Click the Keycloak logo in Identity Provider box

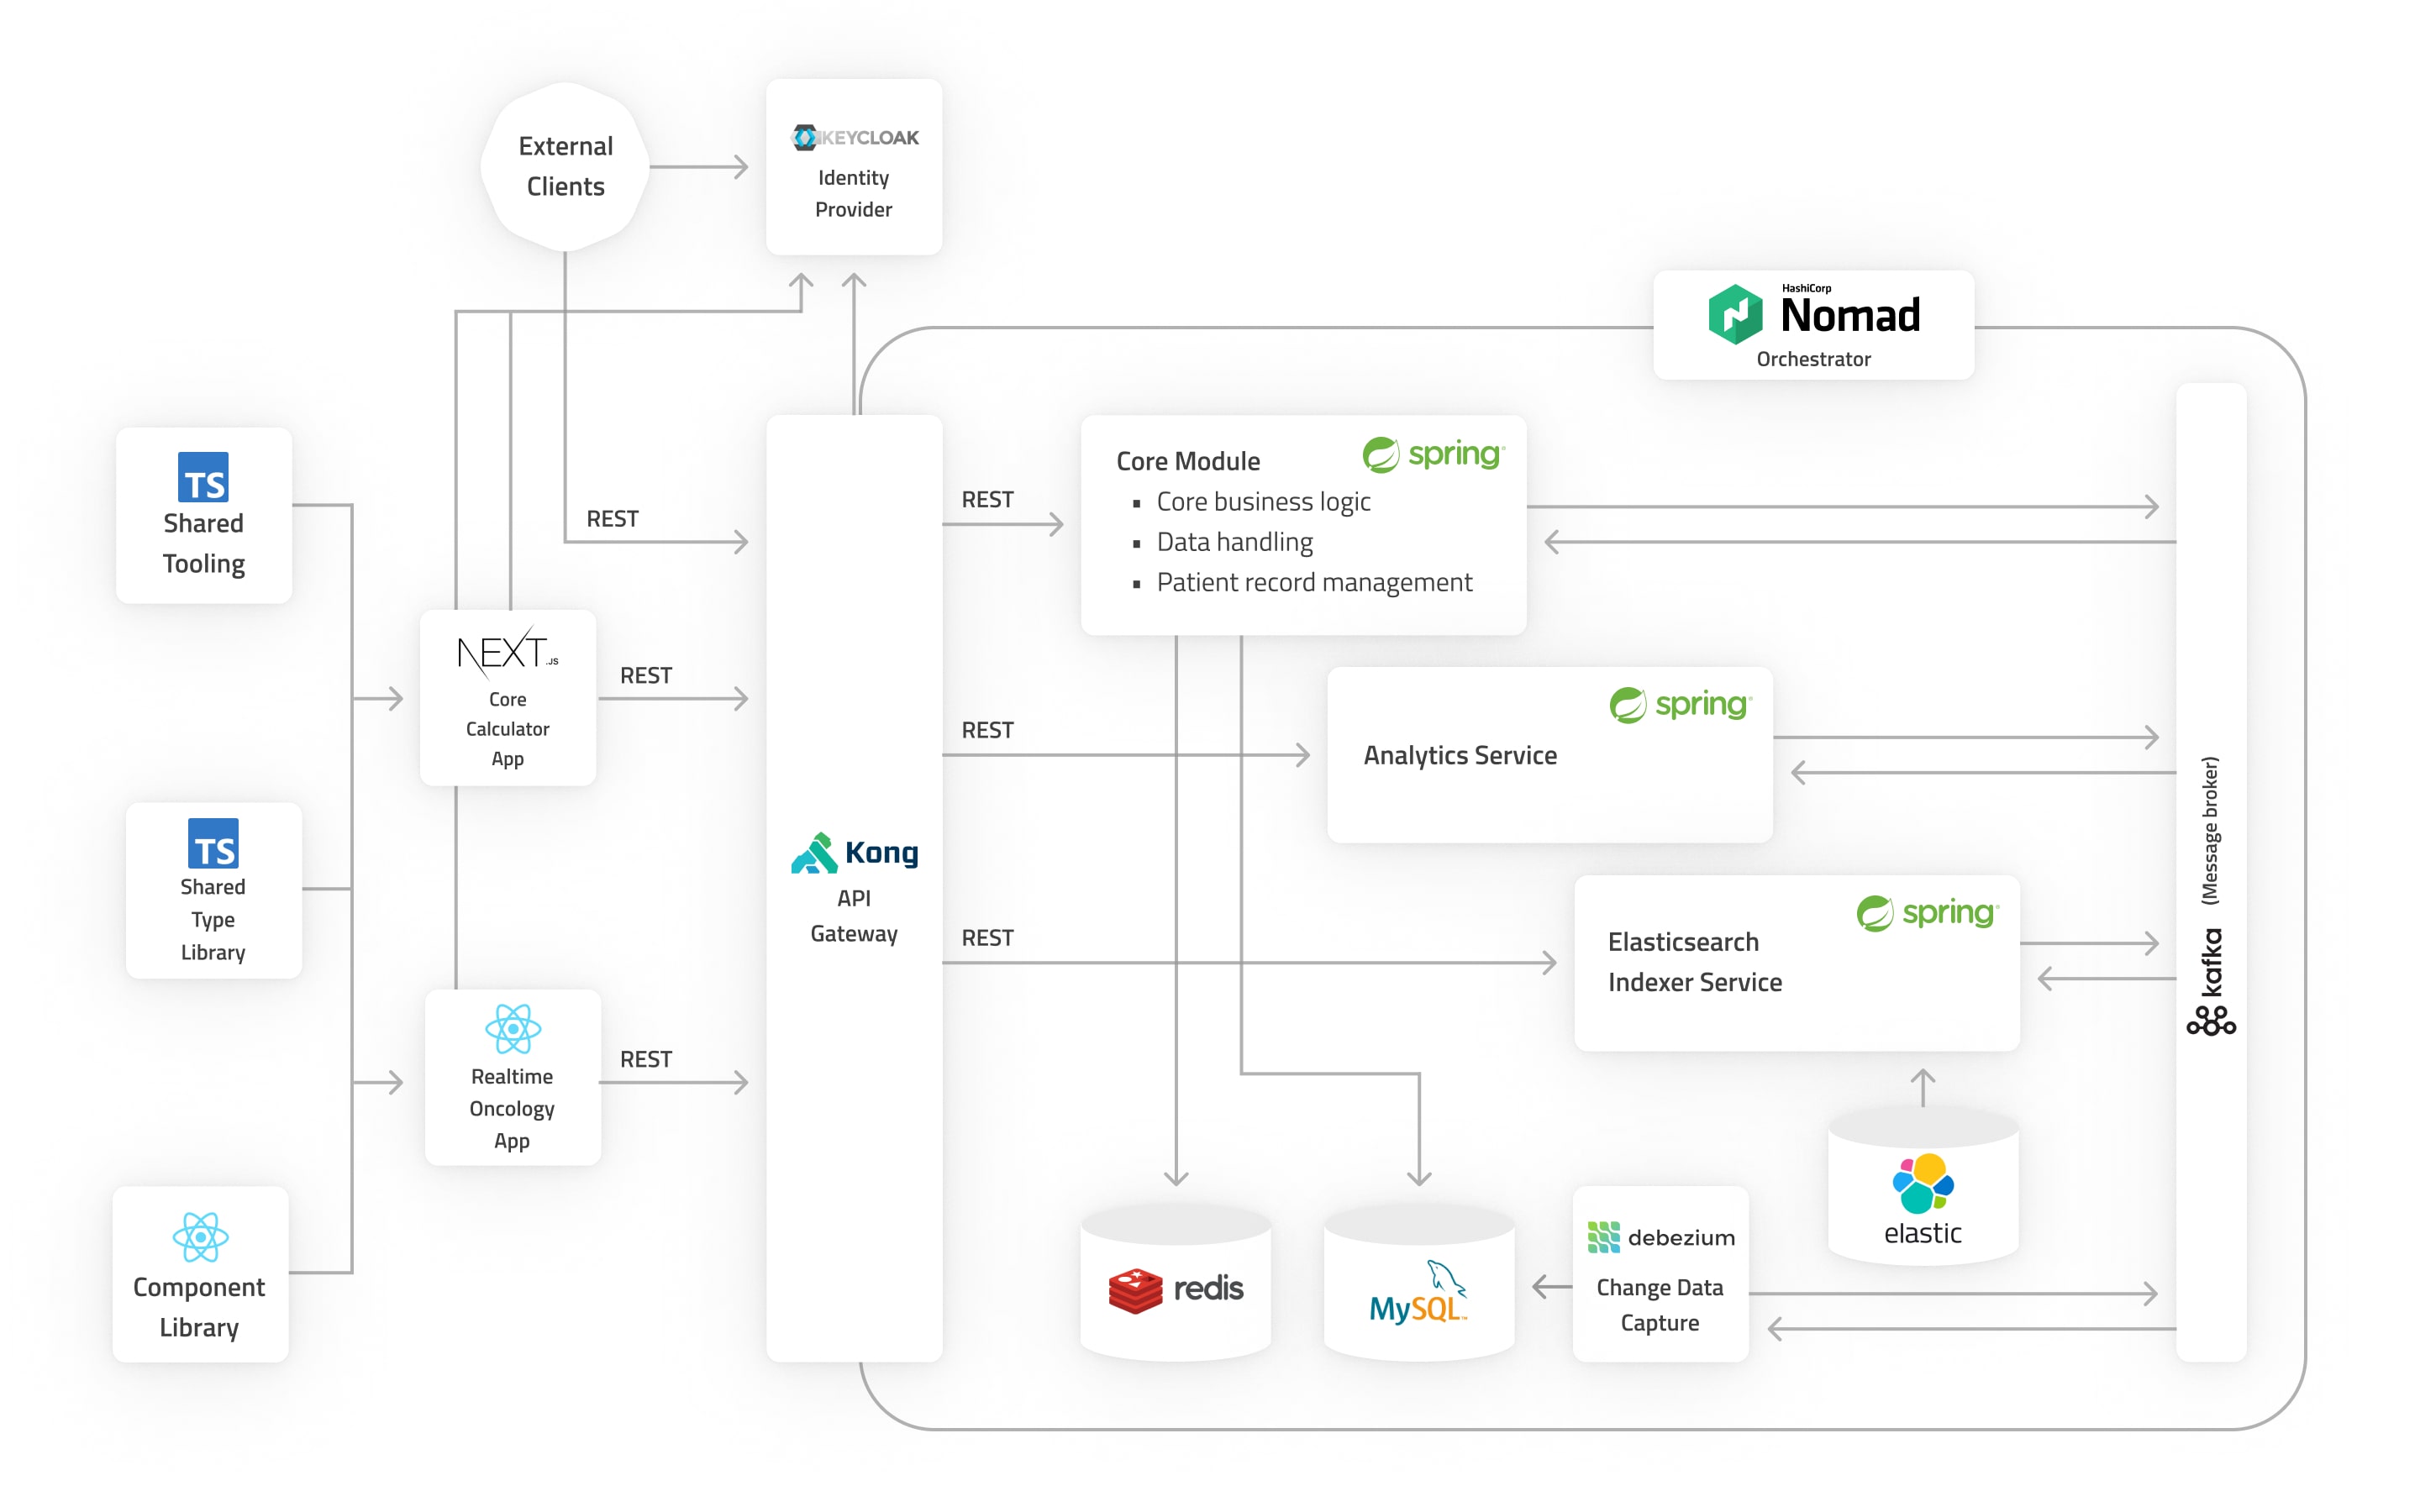click(855, 137)
